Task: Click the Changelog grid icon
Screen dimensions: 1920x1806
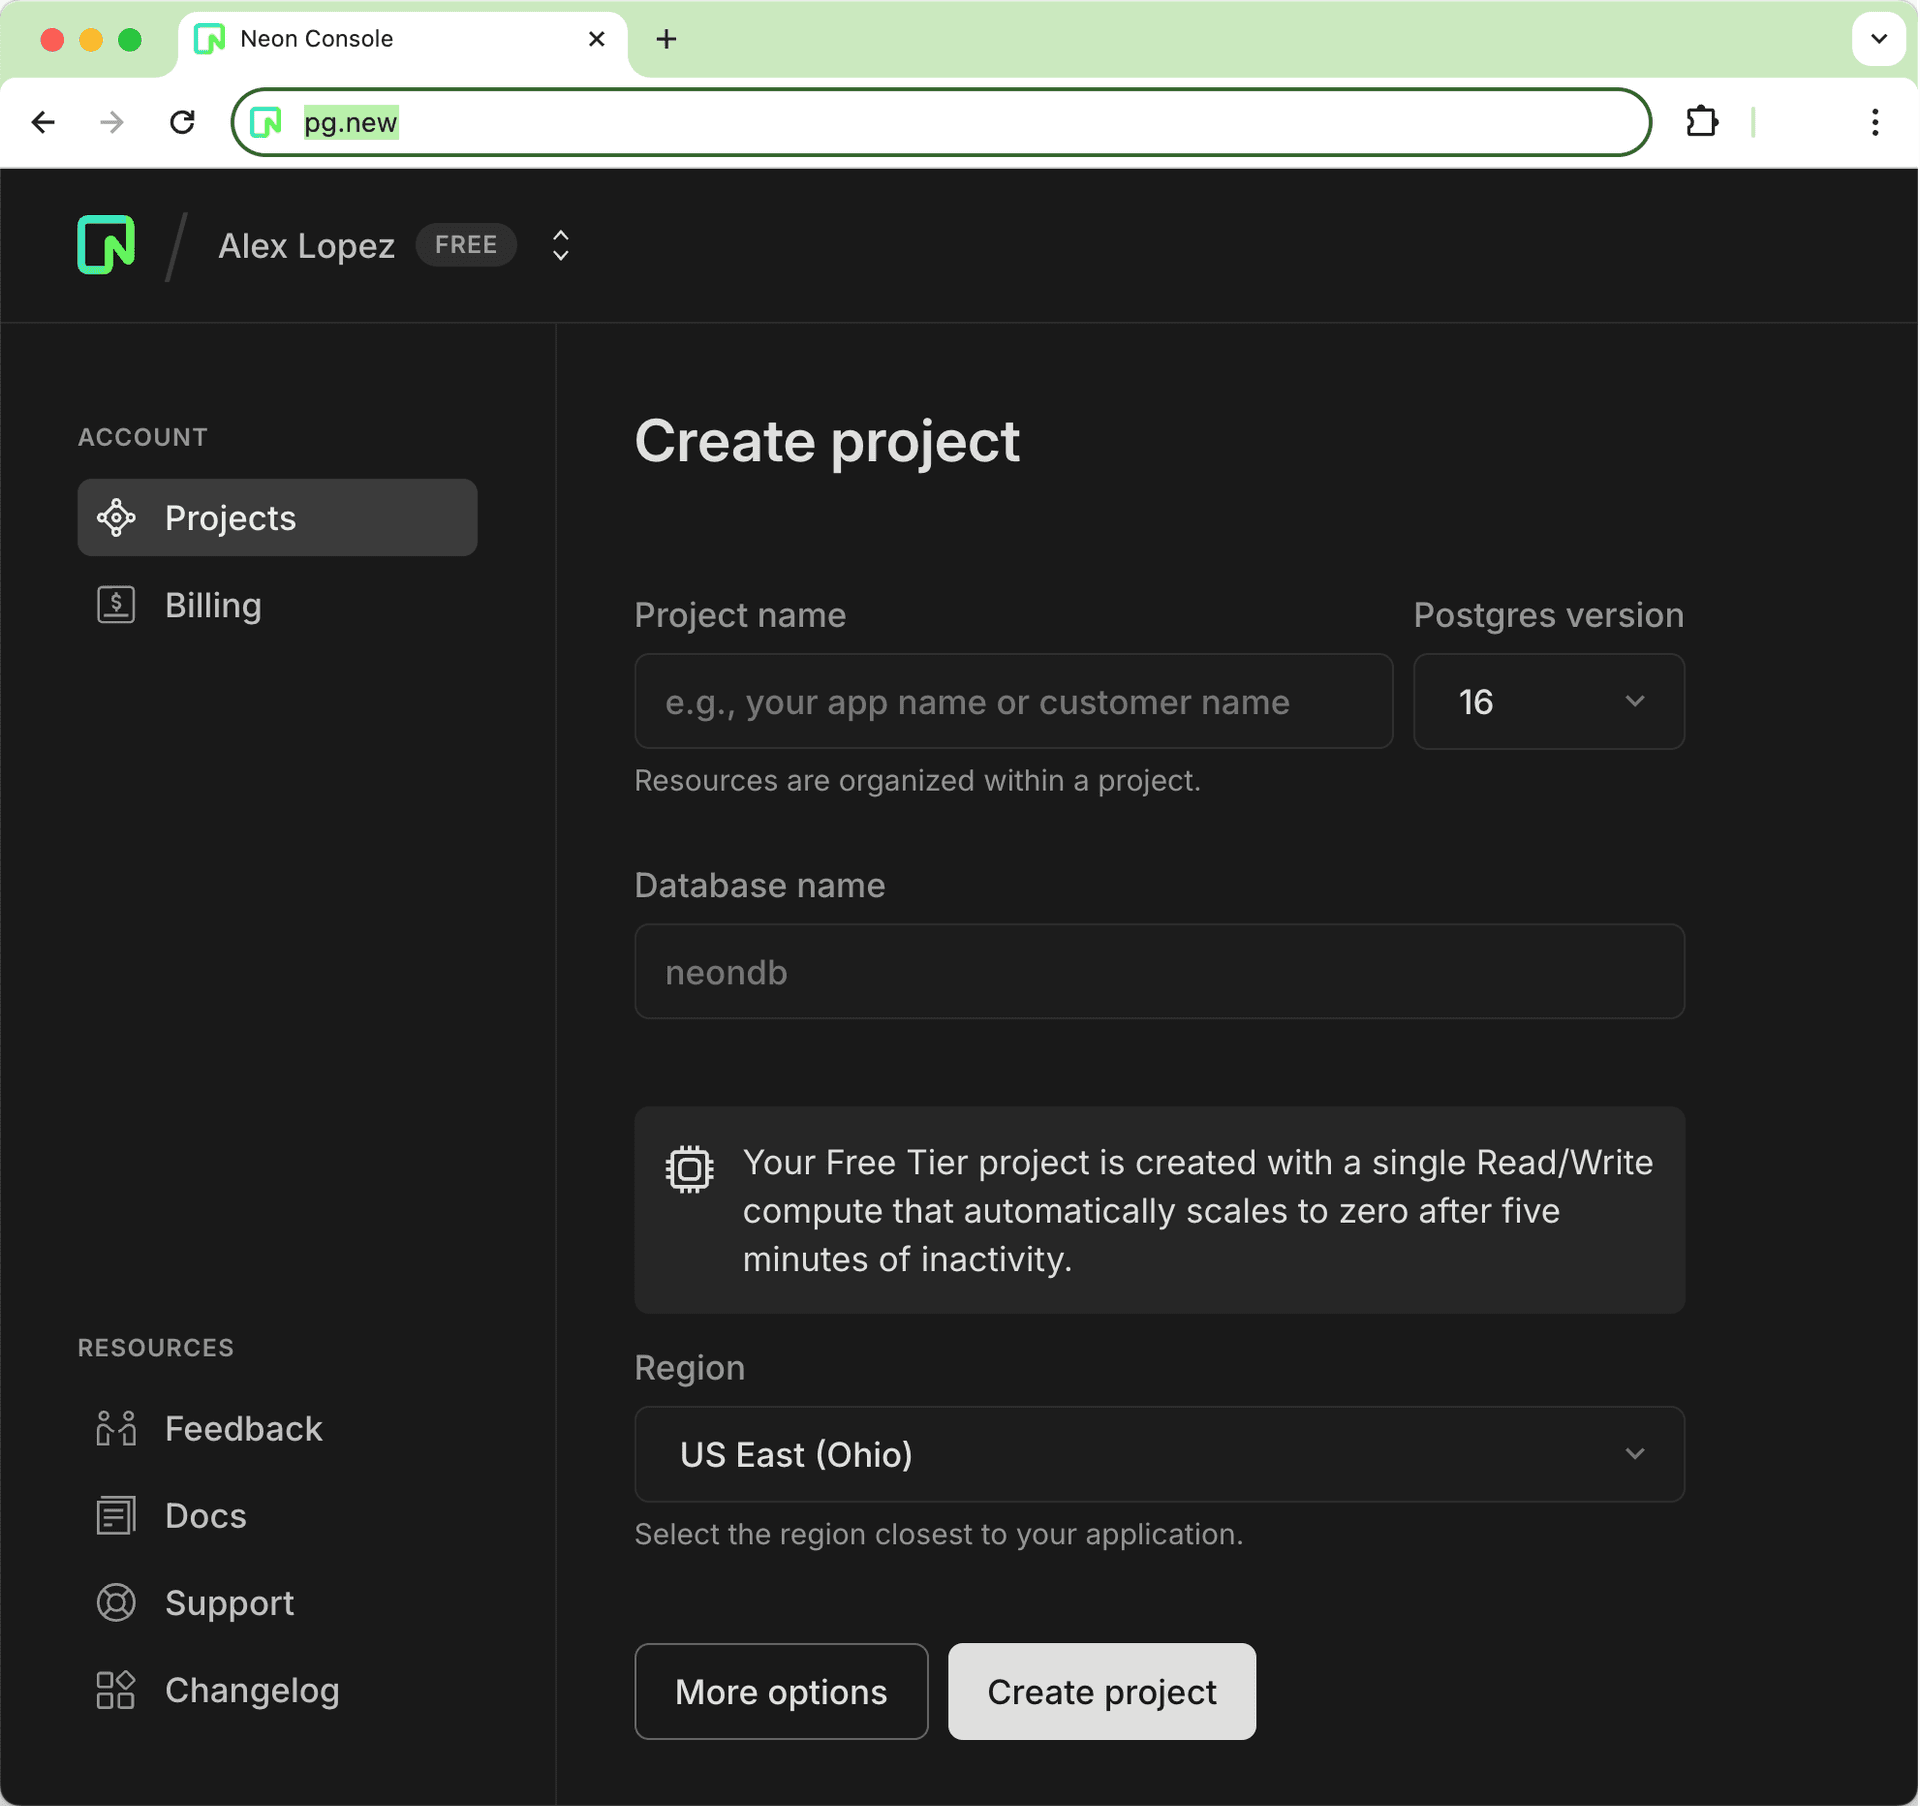Action: click(116, 1690)
